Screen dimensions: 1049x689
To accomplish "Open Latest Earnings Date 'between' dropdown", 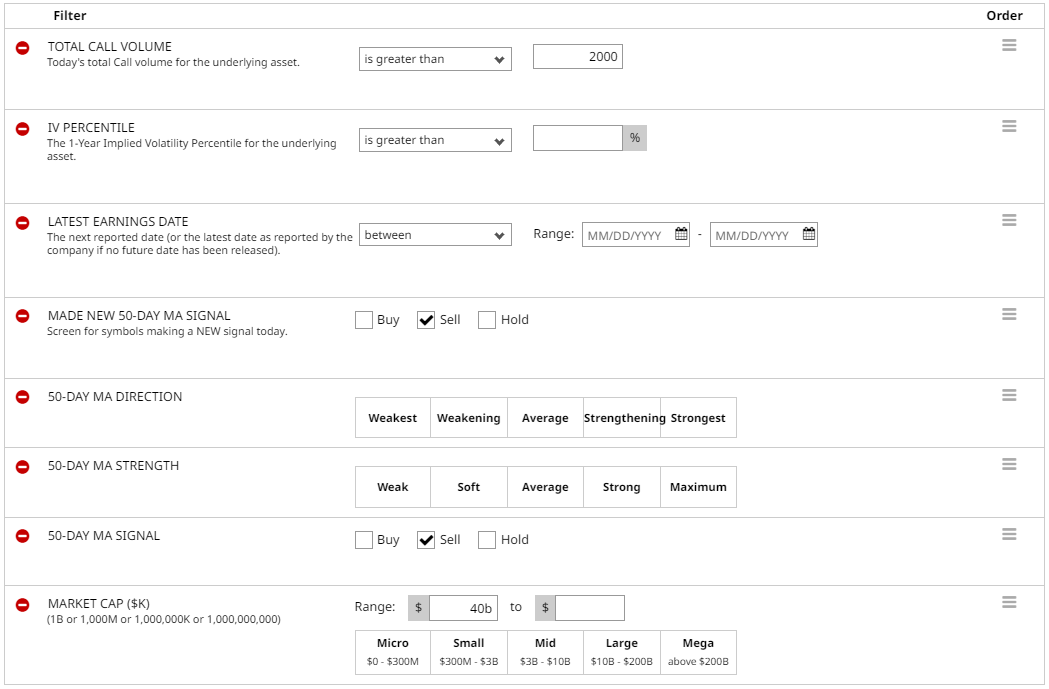I will 435,235.
